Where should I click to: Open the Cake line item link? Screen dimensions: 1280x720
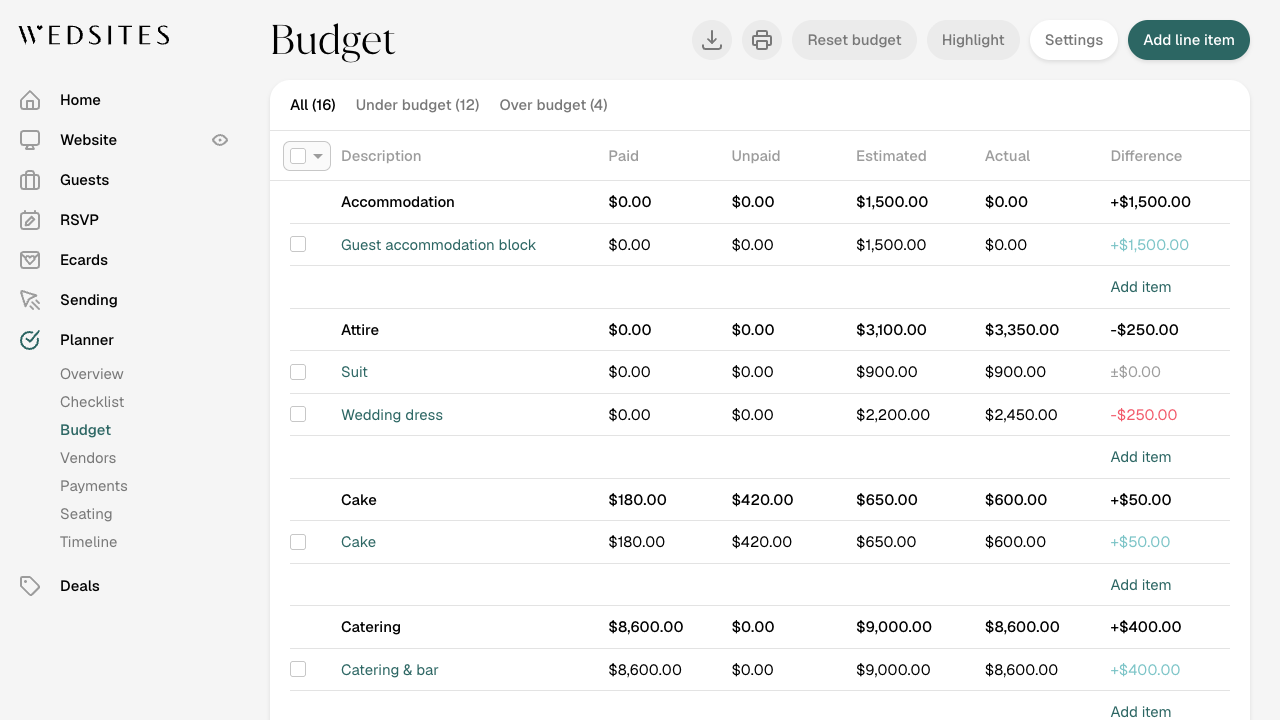tap(358, 542)
